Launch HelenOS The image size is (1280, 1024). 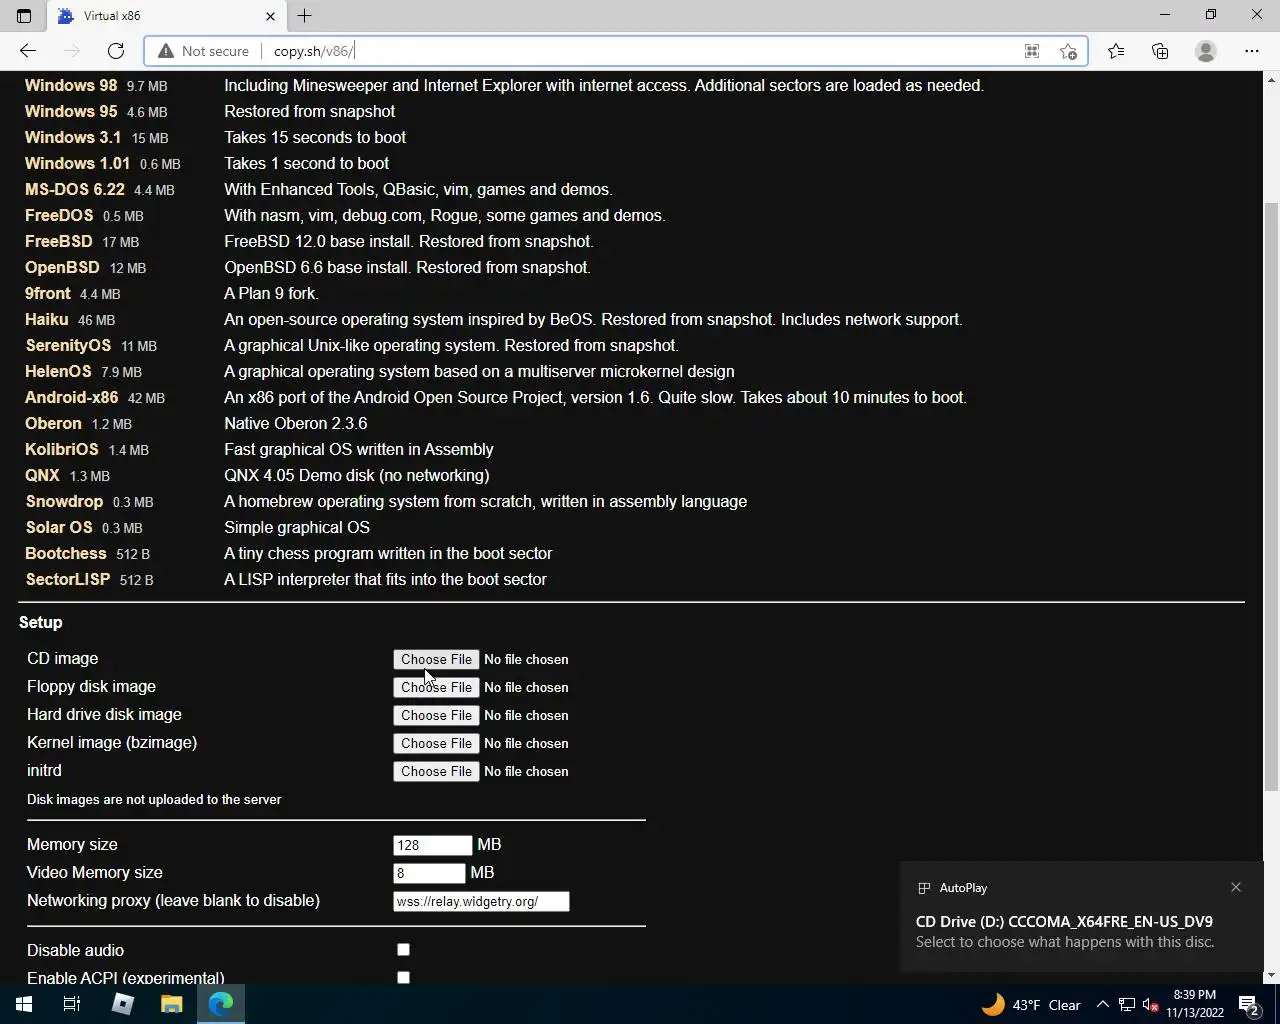(x=58, y=371)
